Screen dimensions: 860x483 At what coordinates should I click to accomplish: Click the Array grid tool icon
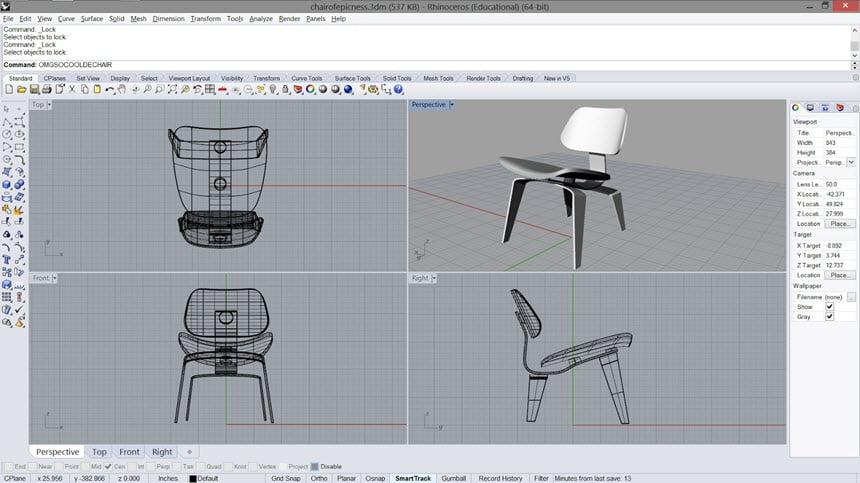coord(7,297)
